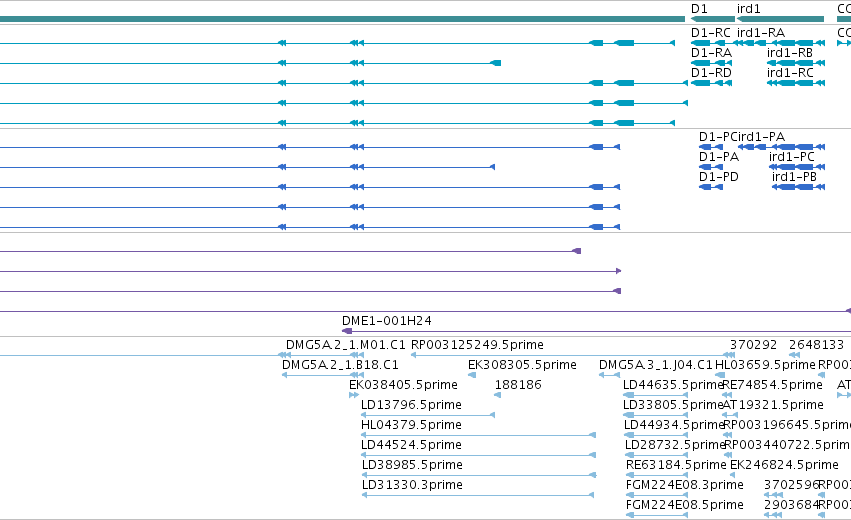Click the LD33805.5prime EST label
The width and height of the screenshot is (851, 520).
(x=673, y=405)
